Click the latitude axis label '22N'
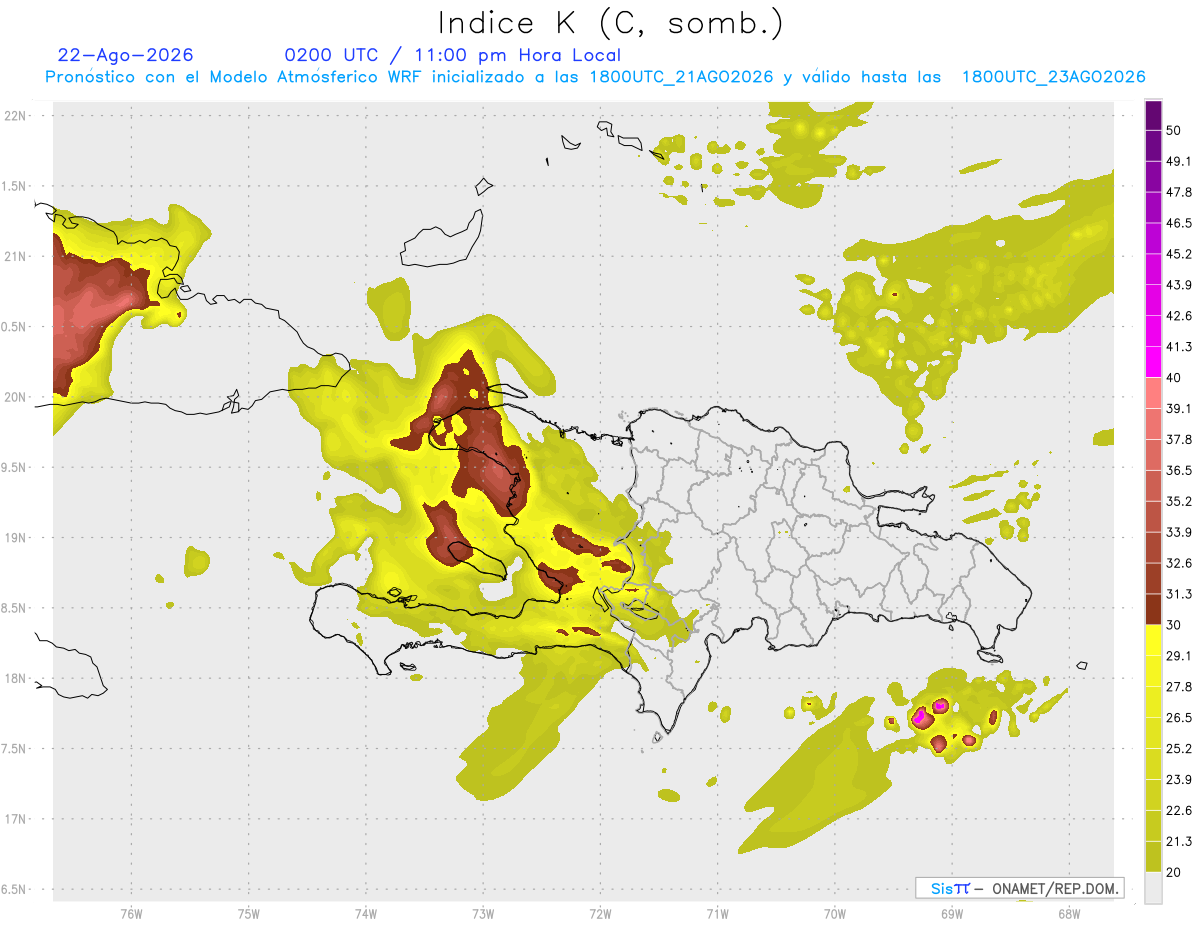 point(17,116)
